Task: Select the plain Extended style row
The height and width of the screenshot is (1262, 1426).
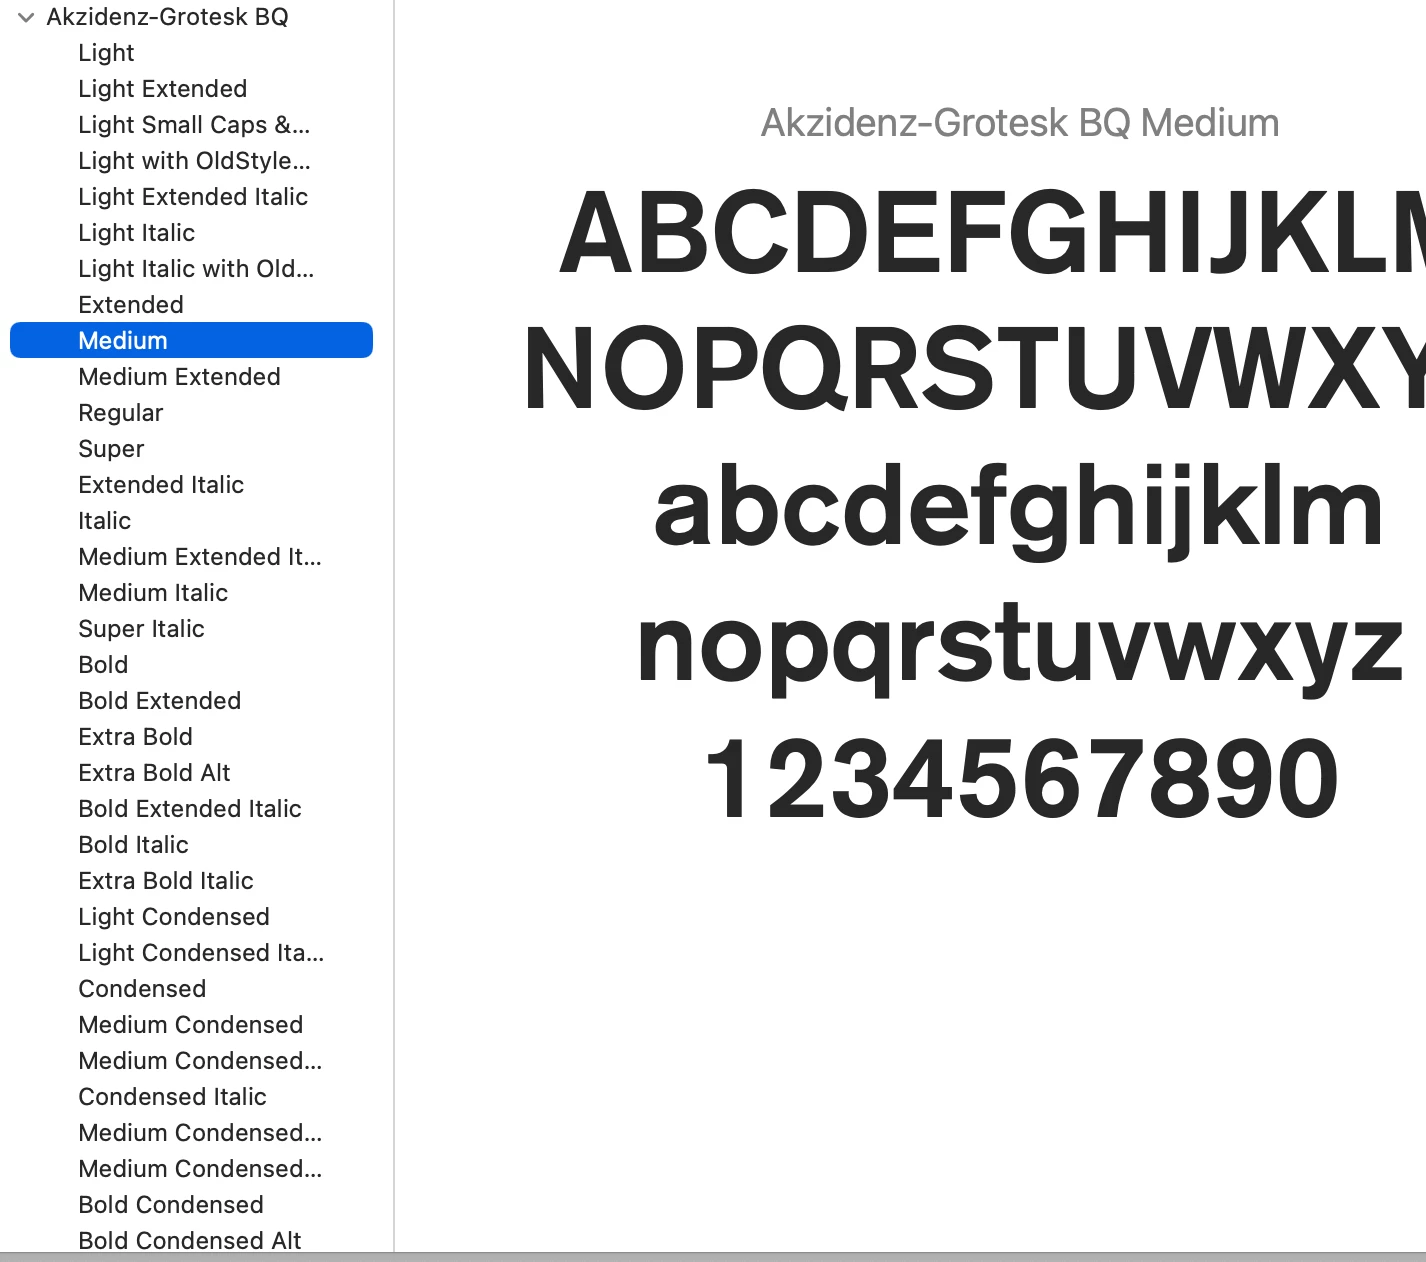Action: (191, 305)
